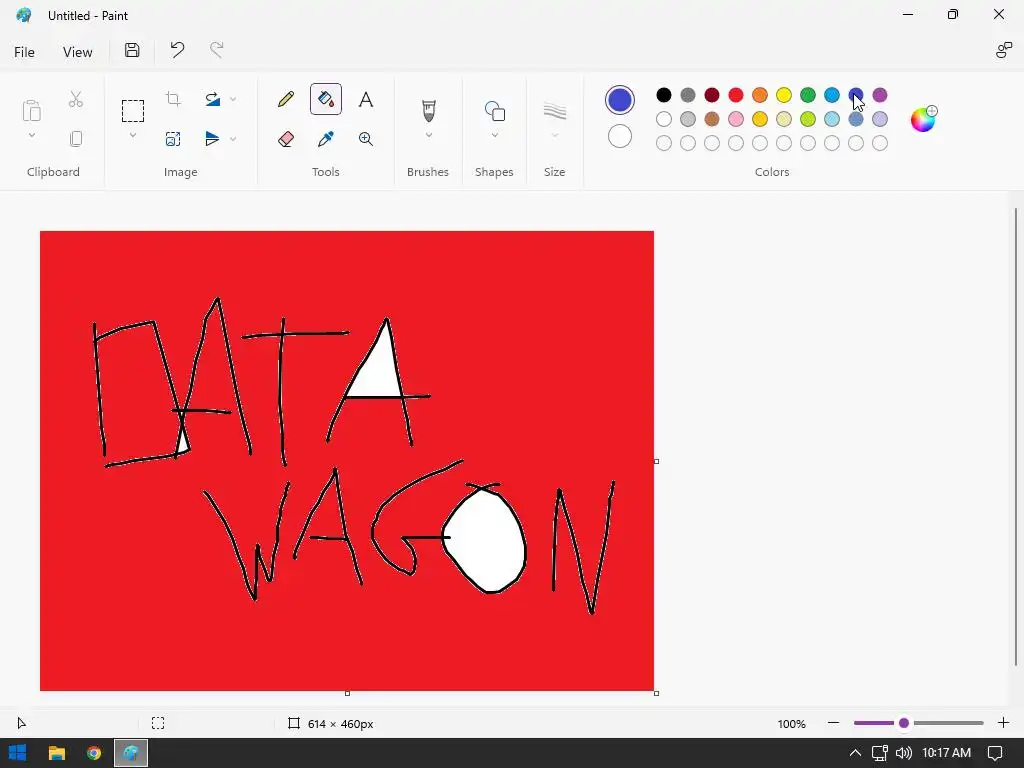Screen dimensions: 1024x768
Task: Click the Redo arrow
Action: tap(216, 50)
